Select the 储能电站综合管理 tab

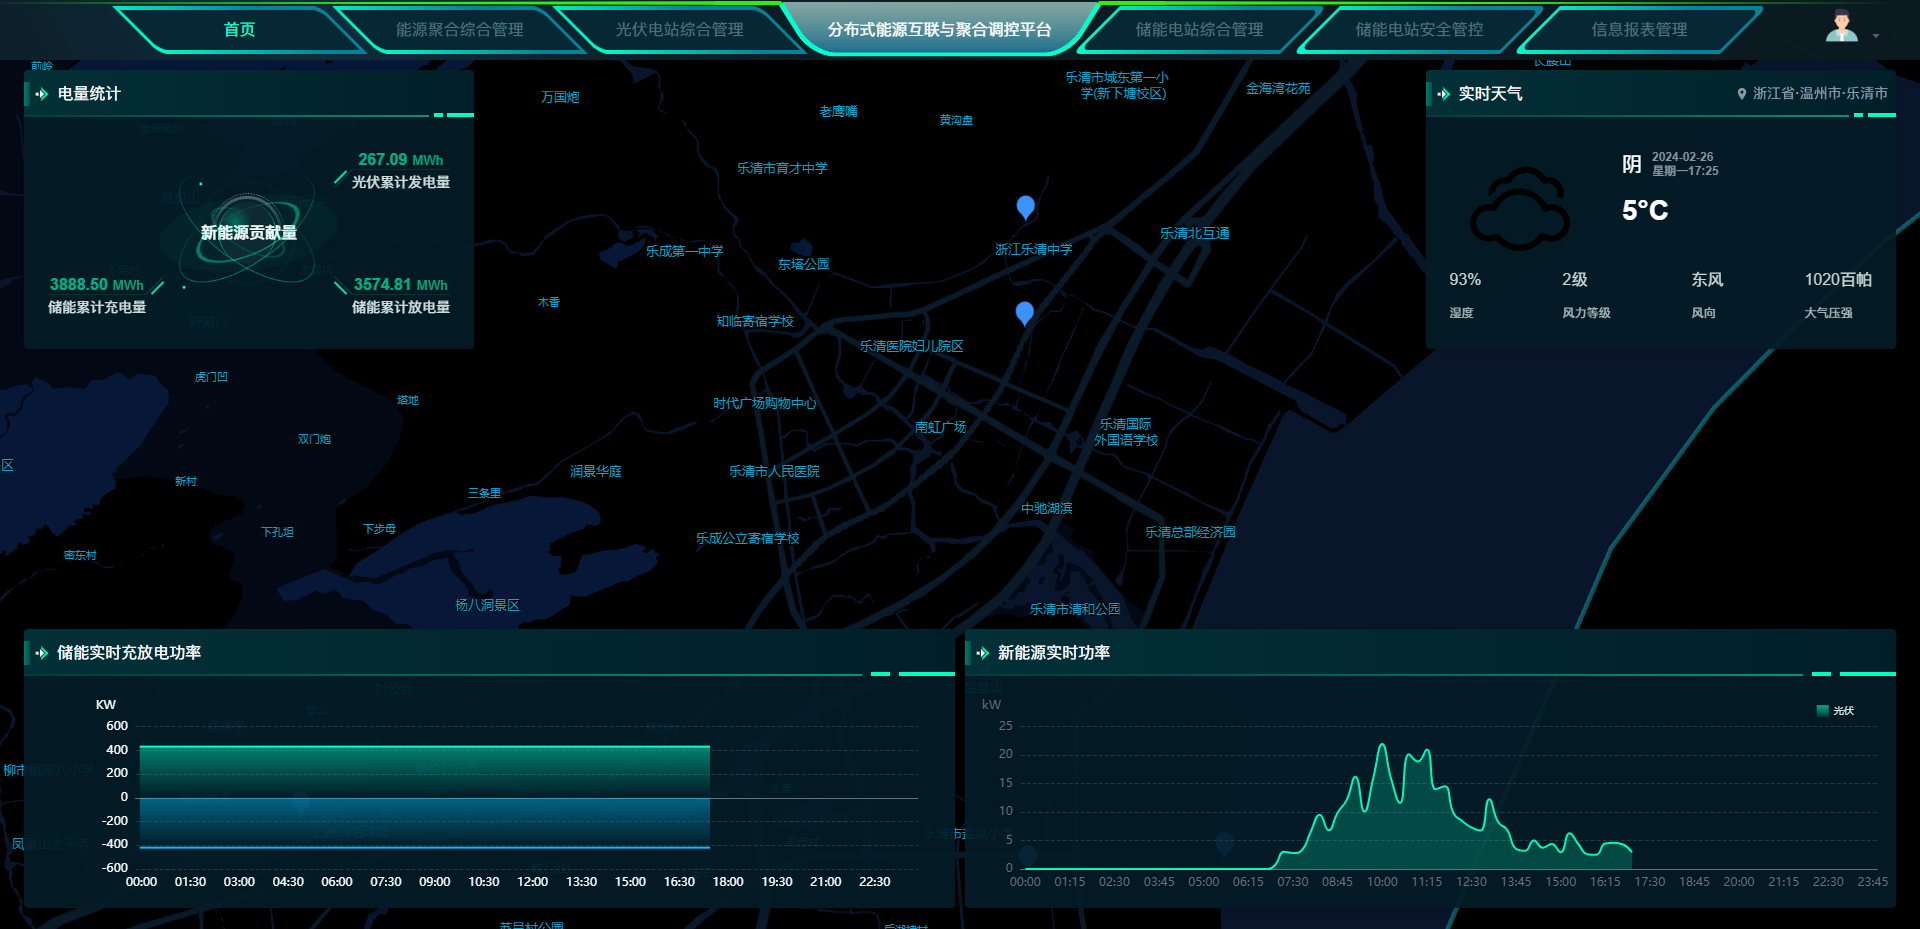pos(1199,30)
